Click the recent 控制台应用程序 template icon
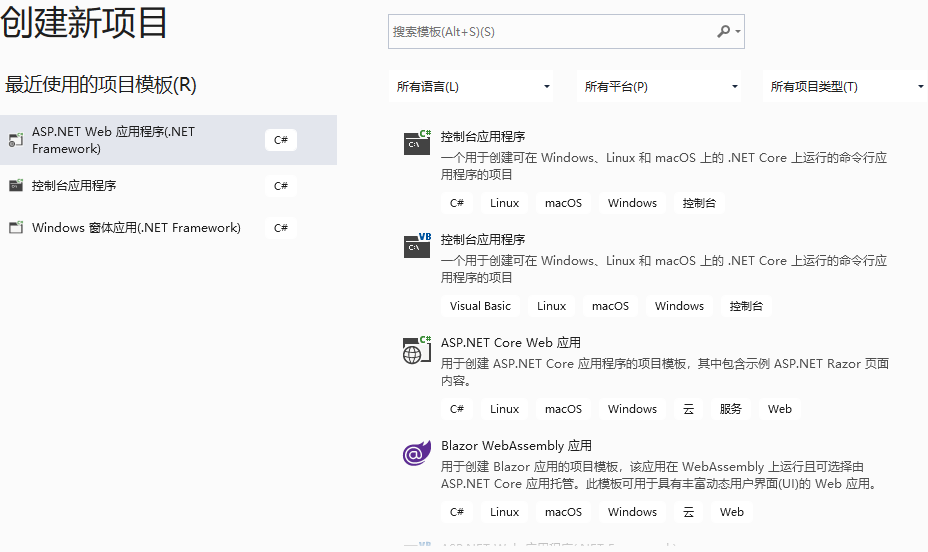This screenshot has height=552, width=928. [16, 186]
